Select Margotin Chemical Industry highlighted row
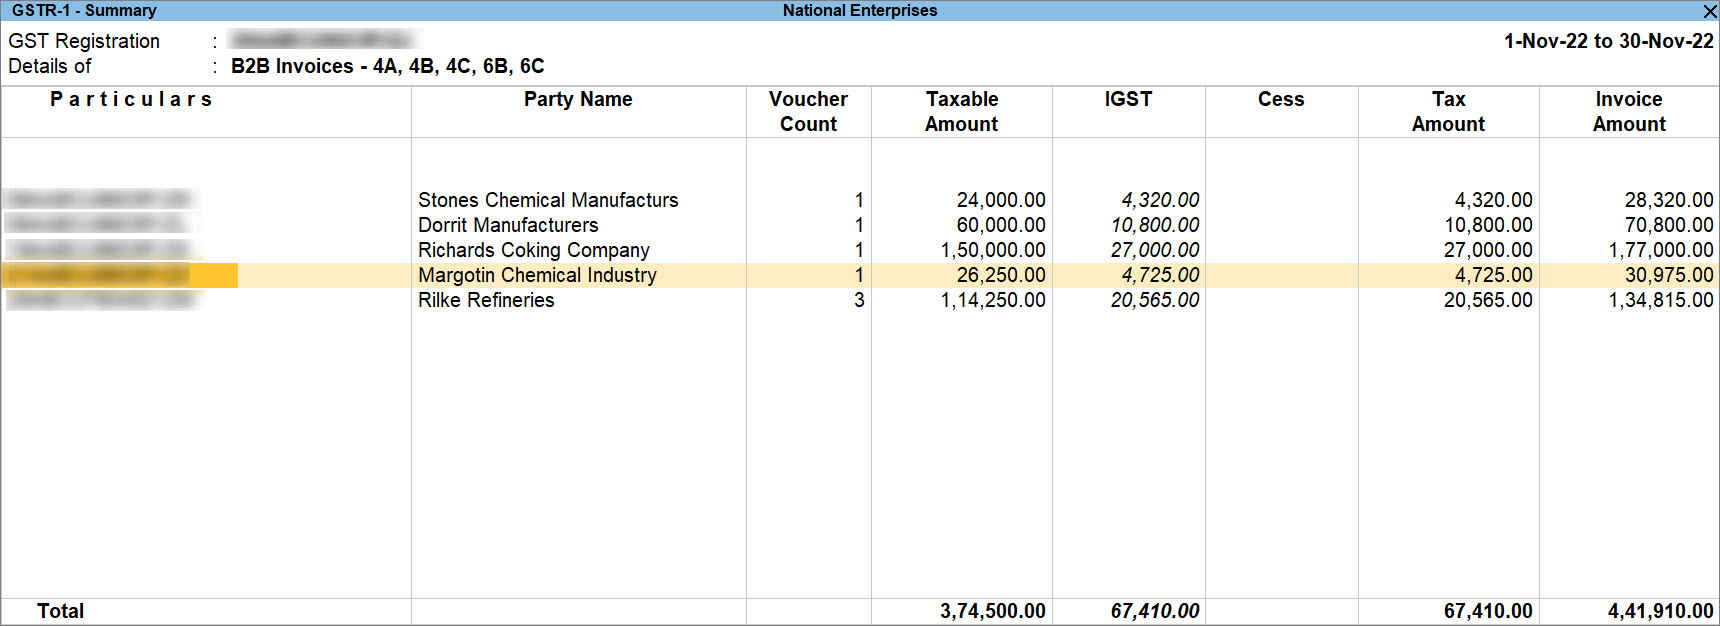Image resolution: width=1720 pixels, height=626 pixels. coord(860,275)
